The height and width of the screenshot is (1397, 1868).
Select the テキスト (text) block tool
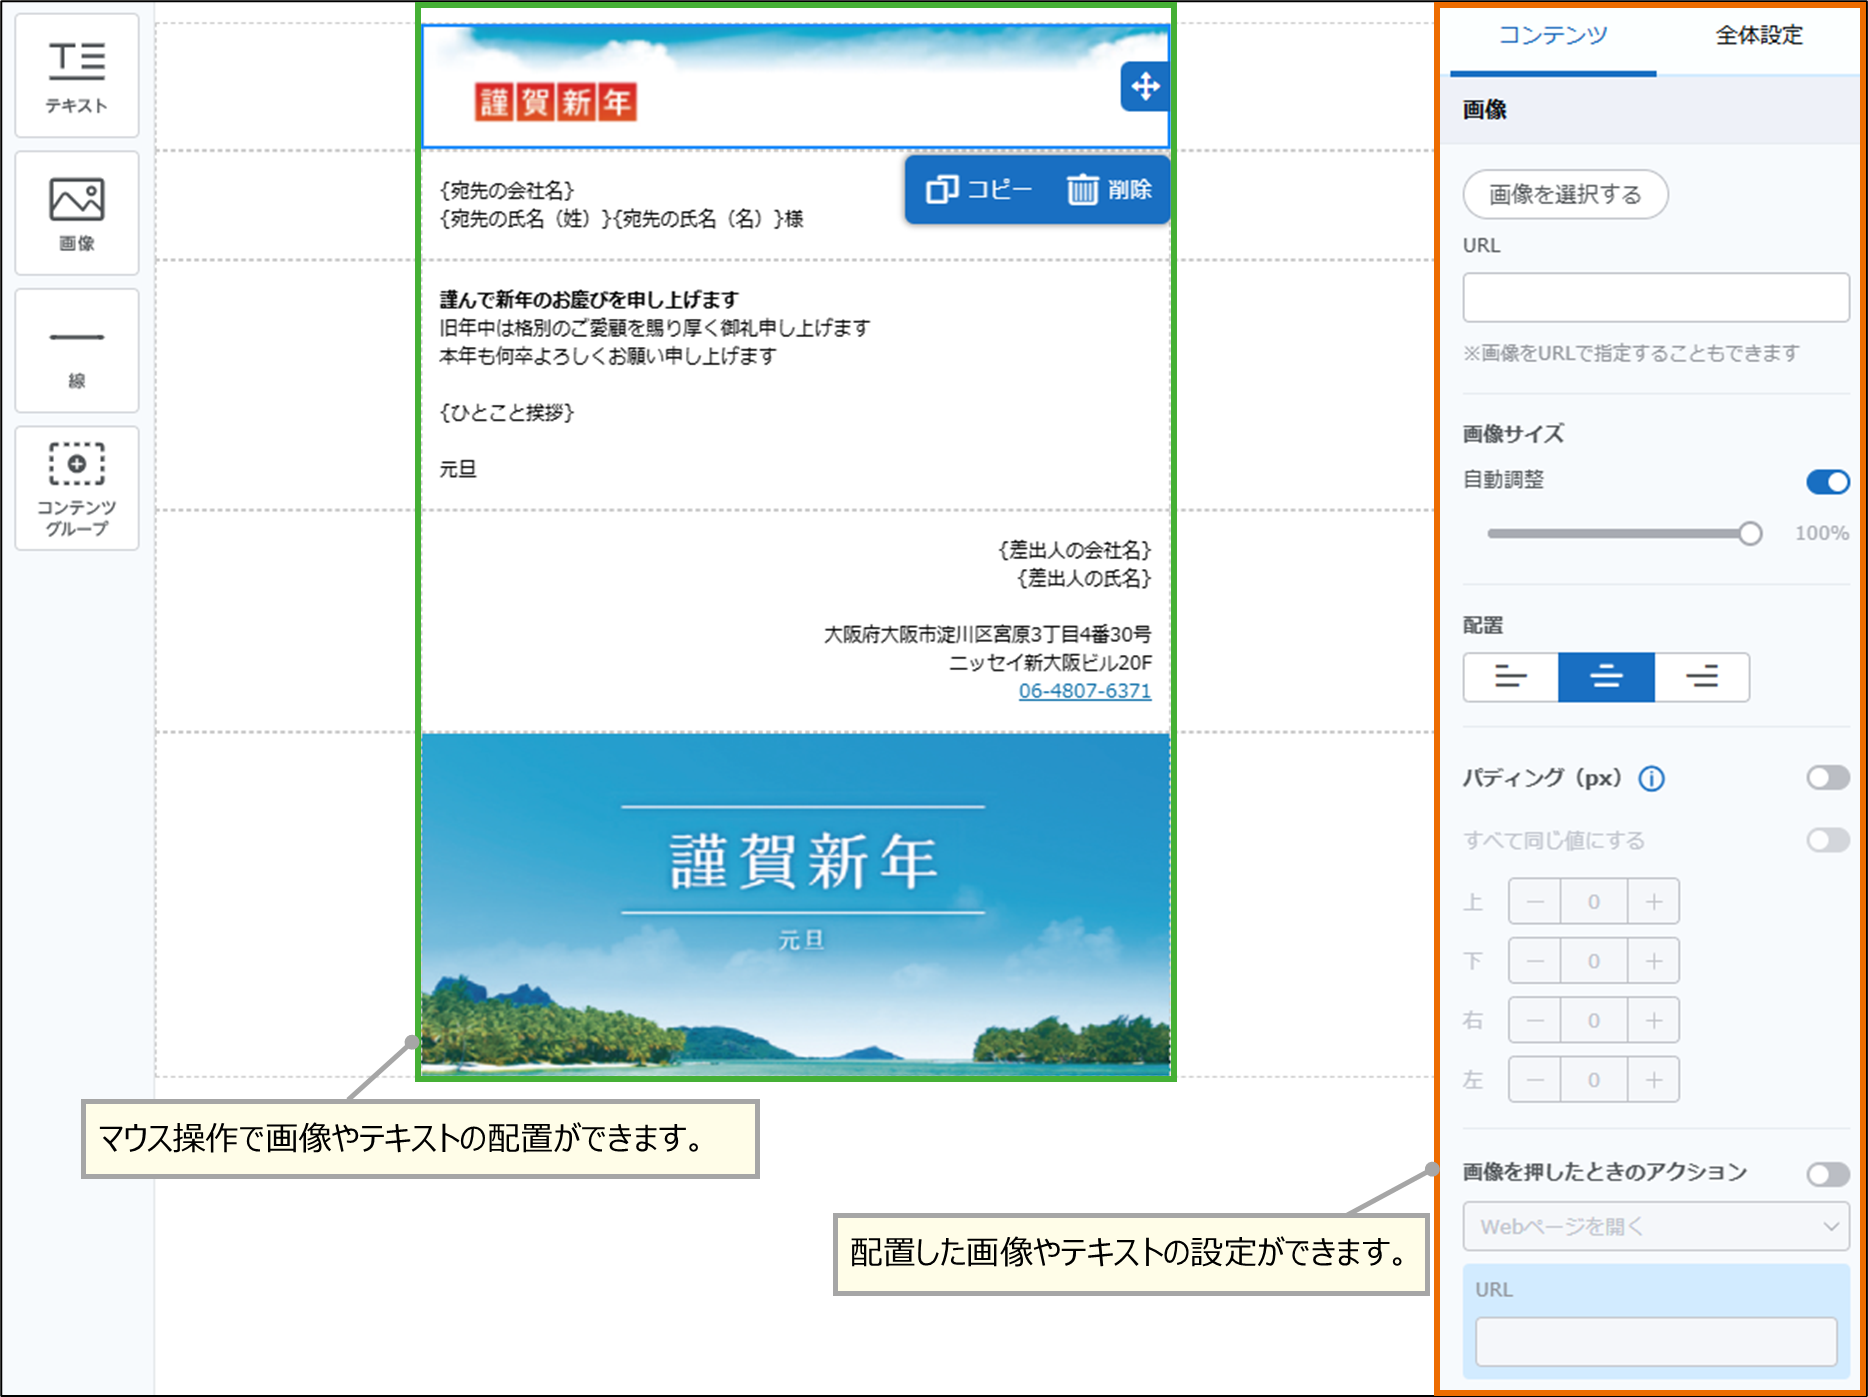pos(77,76)
